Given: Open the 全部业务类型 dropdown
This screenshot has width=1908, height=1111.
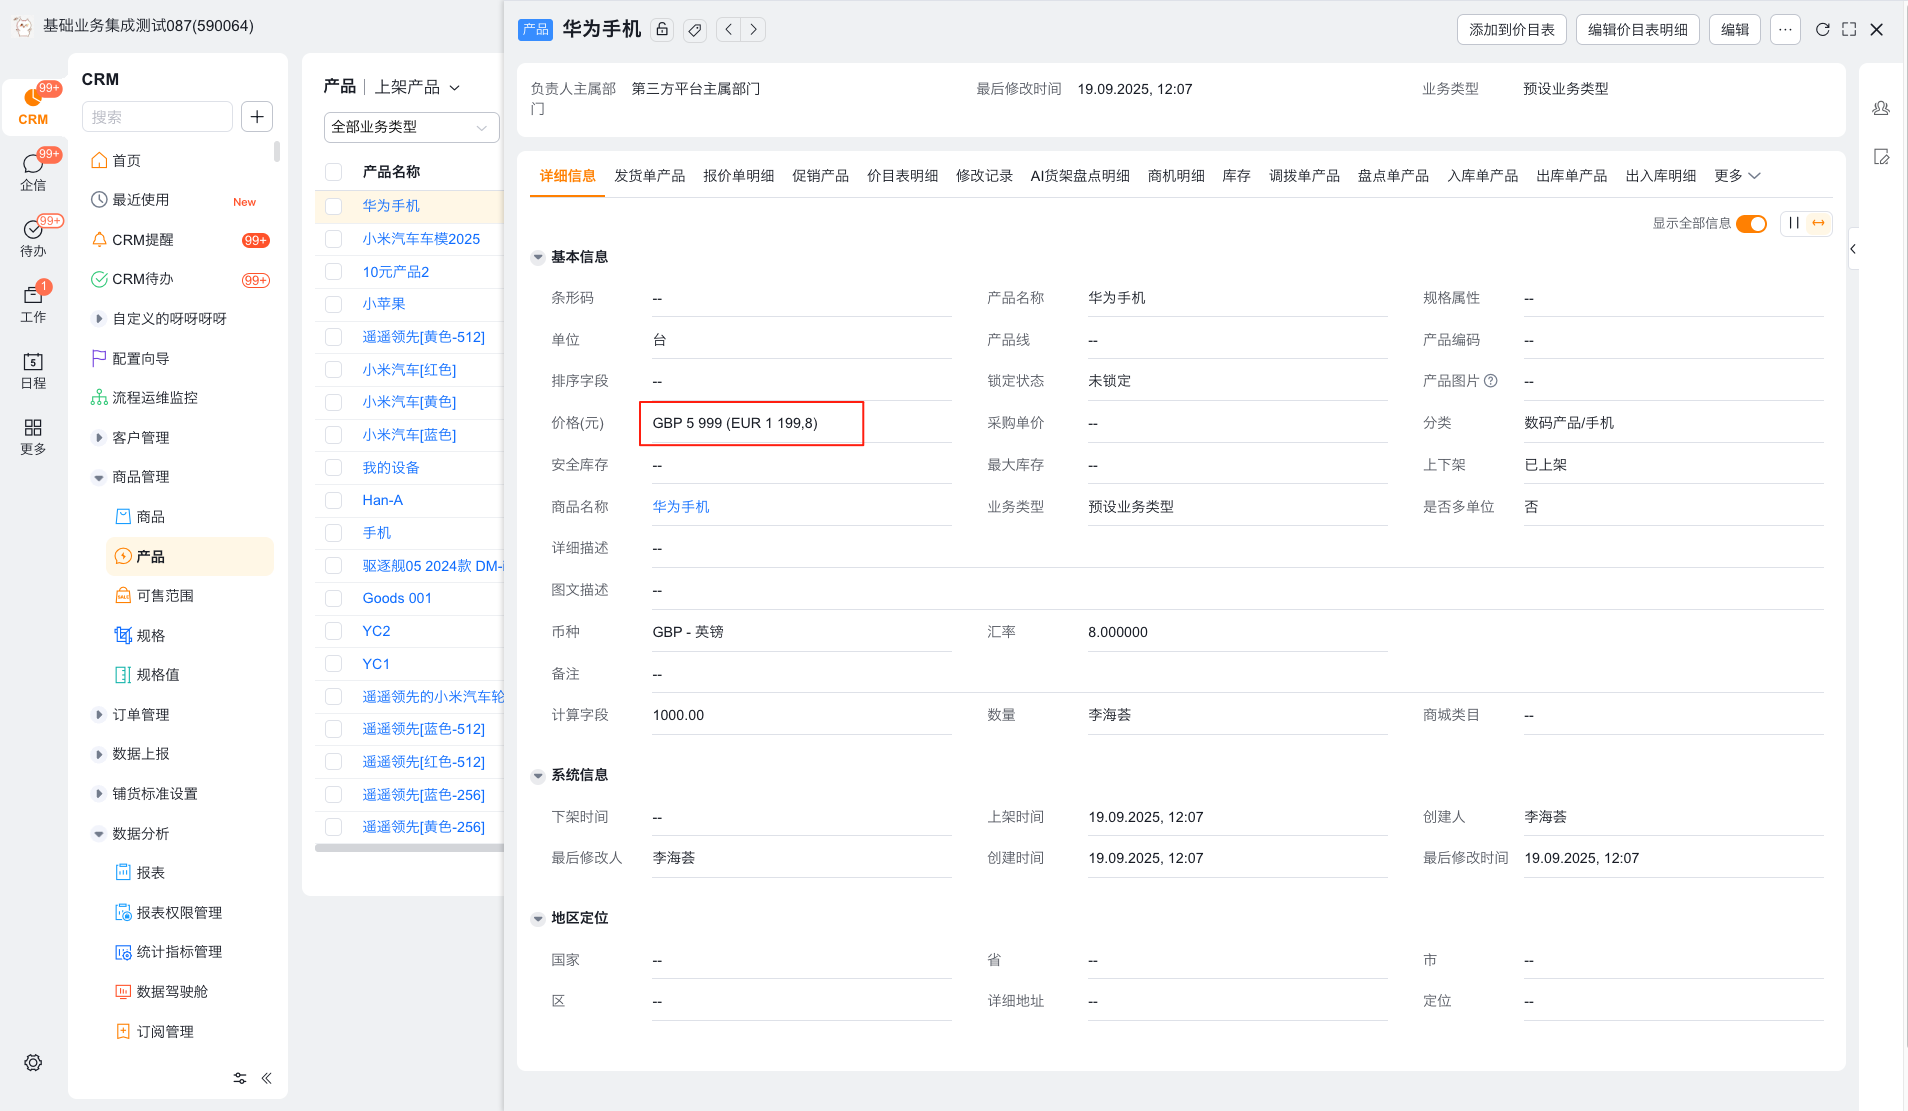Looking at the screenshot, I should 410,127.
